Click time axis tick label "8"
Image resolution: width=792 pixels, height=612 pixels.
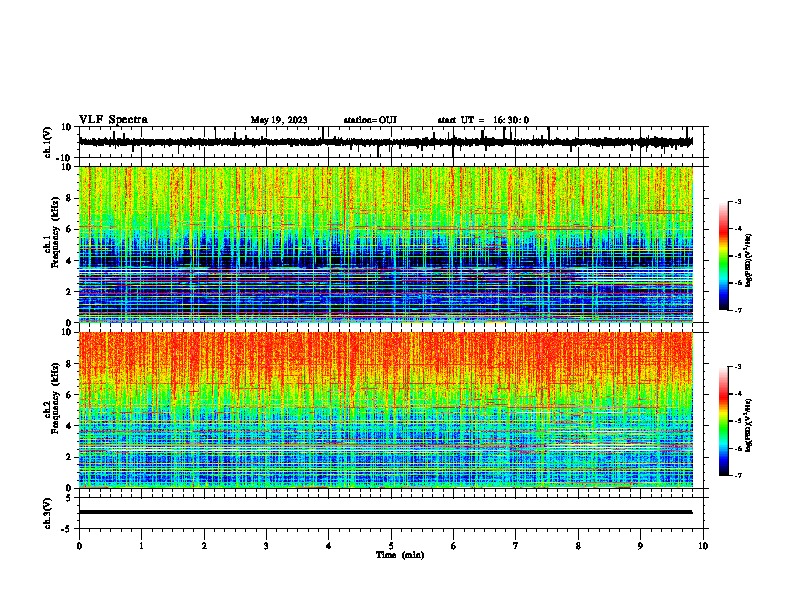[x=578, y=546]
